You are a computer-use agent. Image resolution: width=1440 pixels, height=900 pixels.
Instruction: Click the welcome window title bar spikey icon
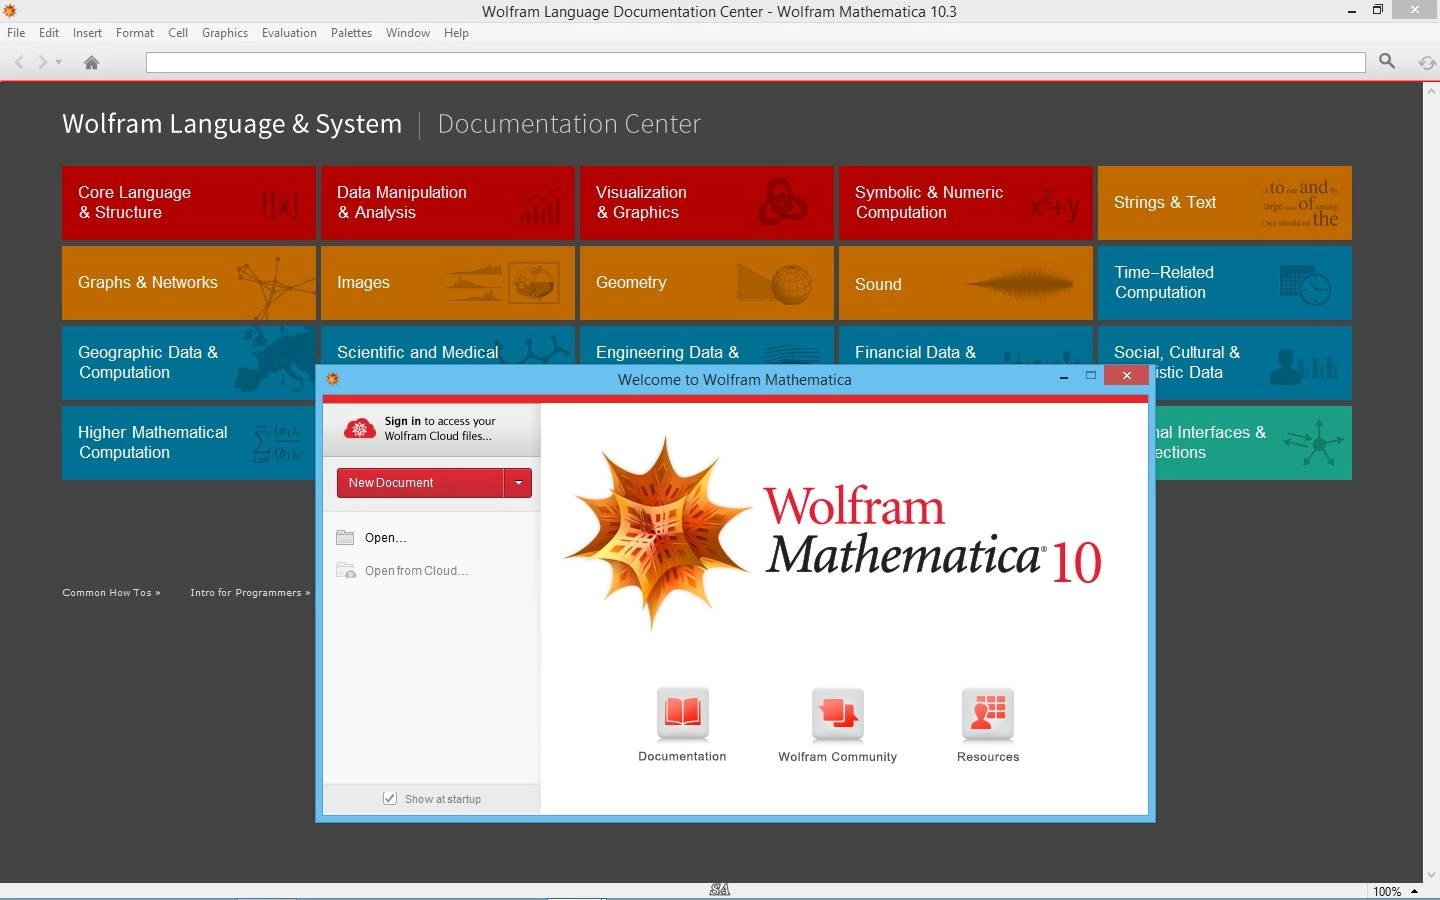333,378
